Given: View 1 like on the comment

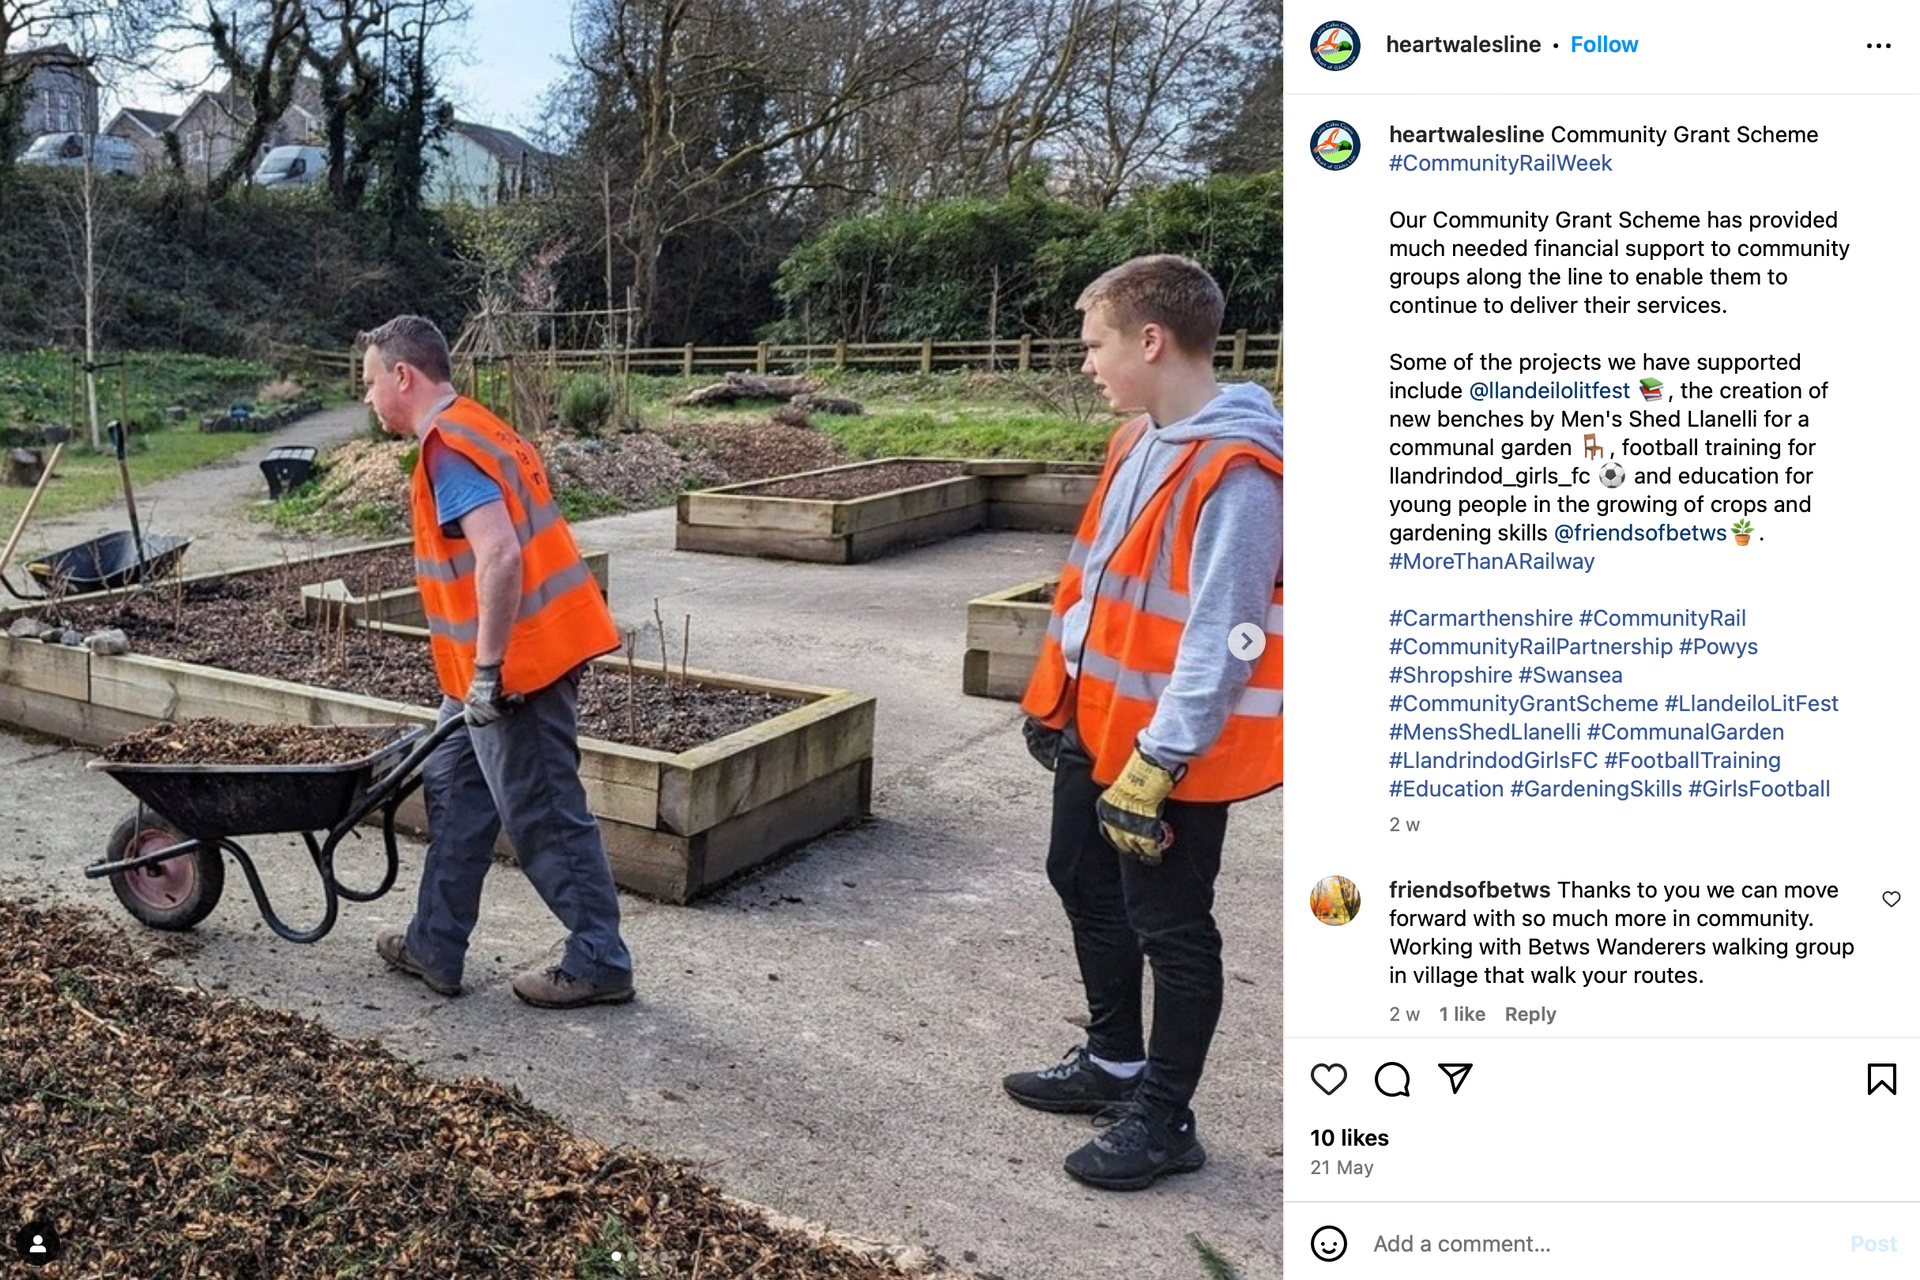Looking at the screenshot, I should pos(1462,1014).
